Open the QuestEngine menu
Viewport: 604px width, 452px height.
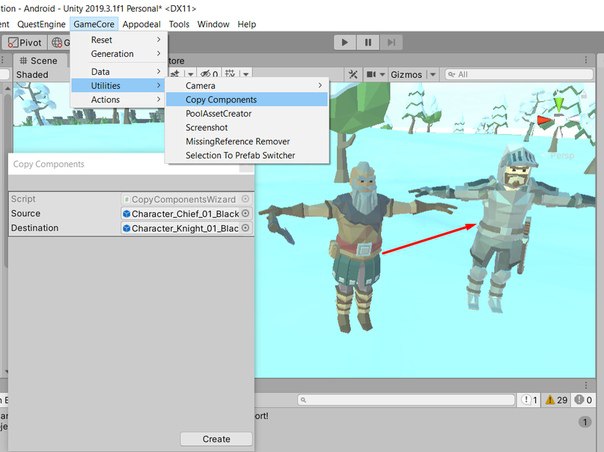(x=41, y=24)
